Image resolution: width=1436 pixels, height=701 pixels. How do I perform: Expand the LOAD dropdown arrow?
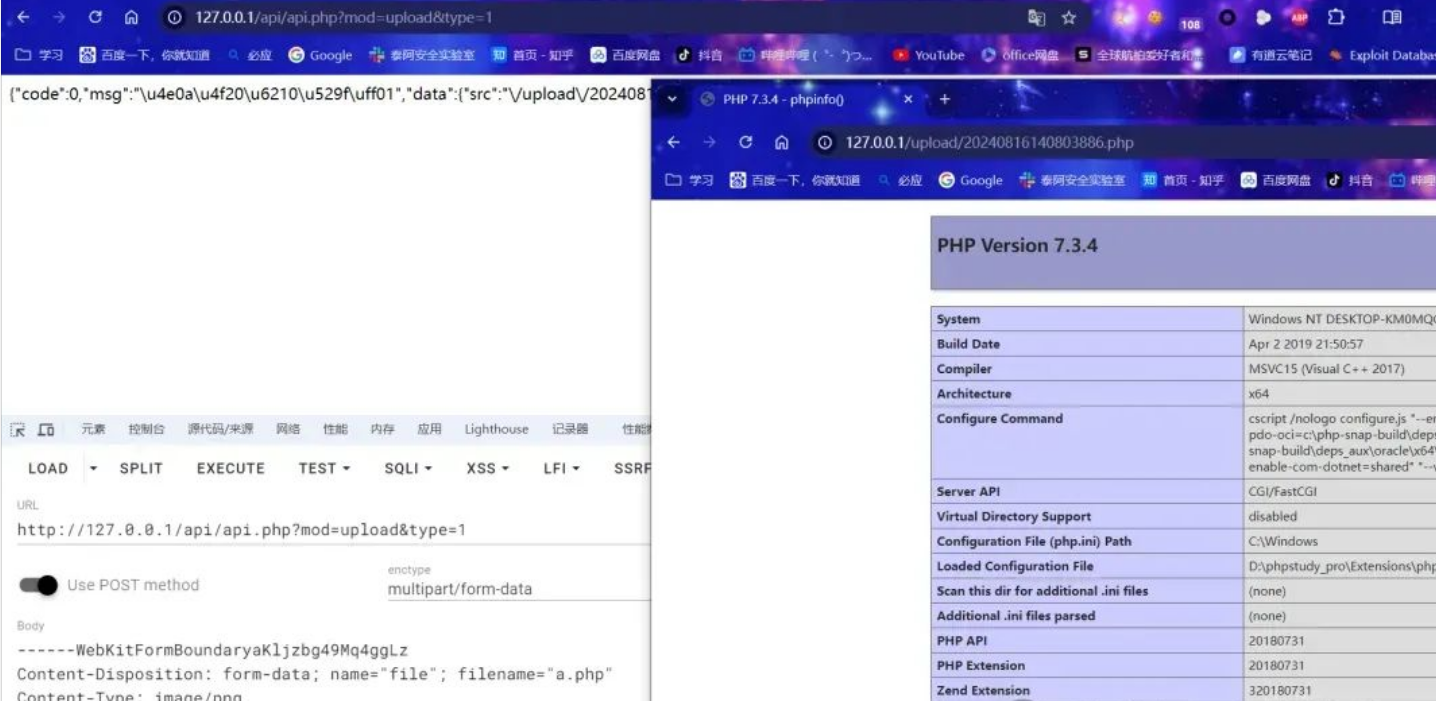(94, 469)
